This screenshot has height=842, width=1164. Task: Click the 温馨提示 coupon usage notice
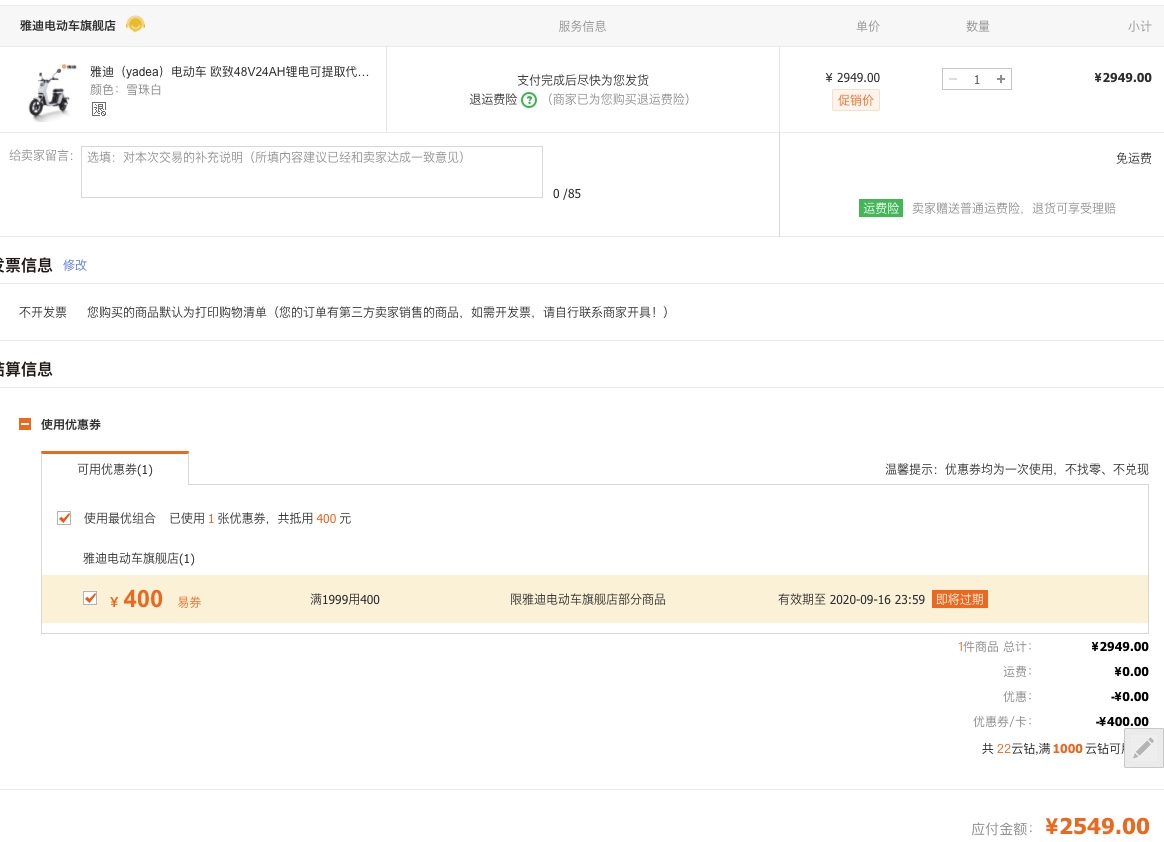click(x=1017, y=469)
